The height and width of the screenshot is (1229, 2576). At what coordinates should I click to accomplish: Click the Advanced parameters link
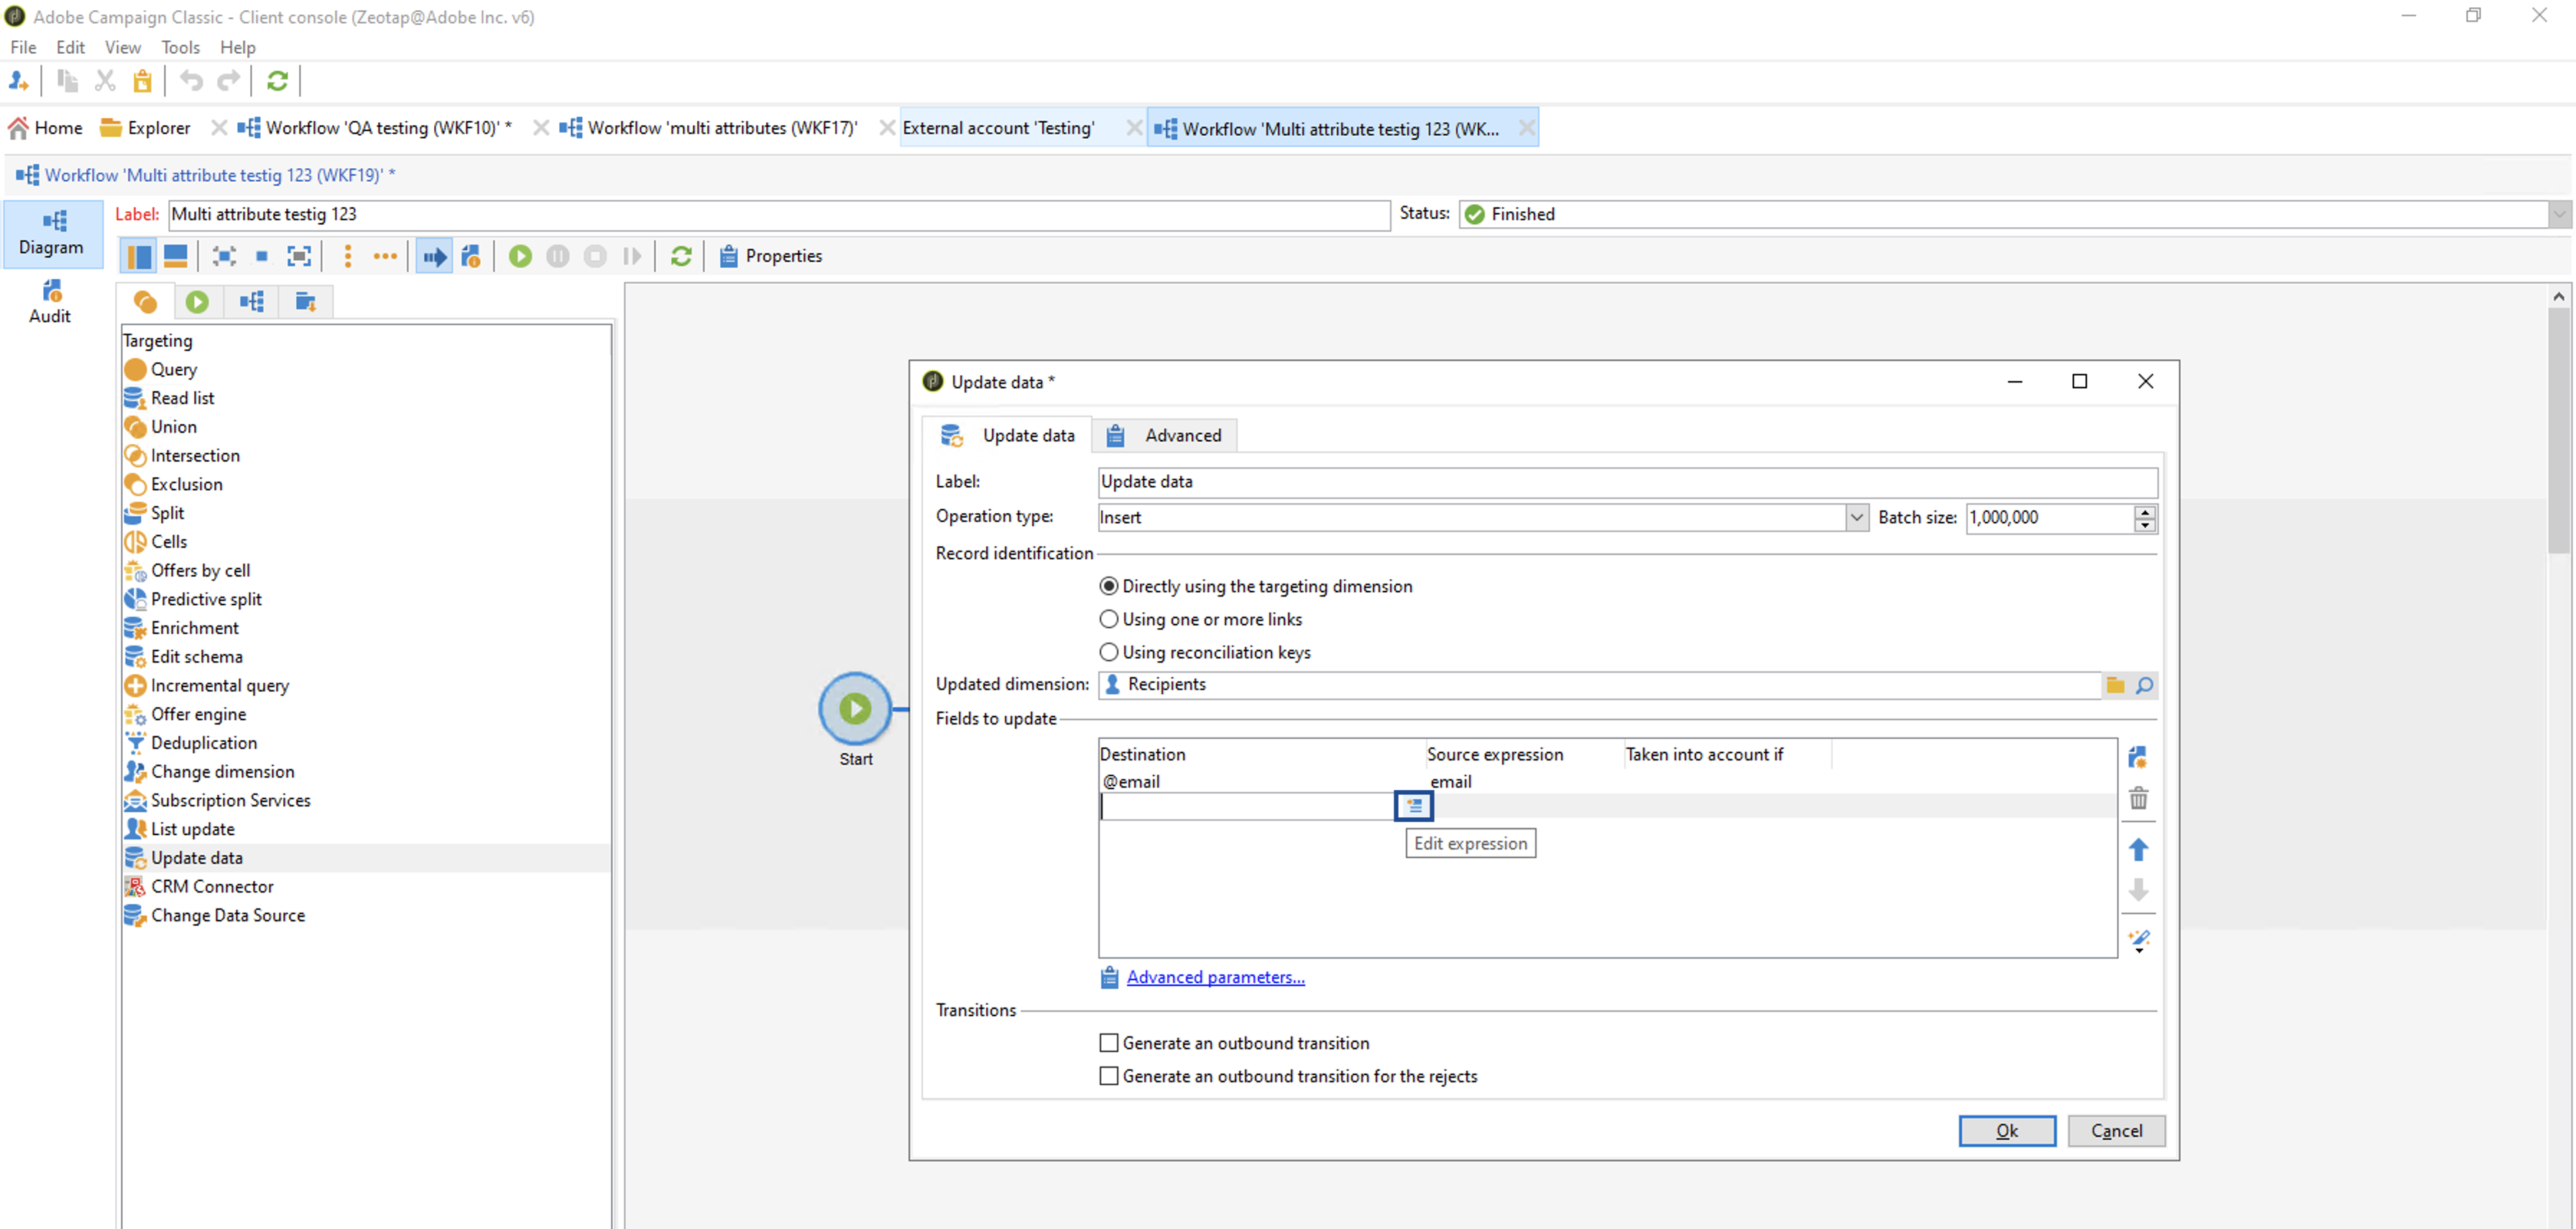pyautogui.click(x=1215, y=977)
